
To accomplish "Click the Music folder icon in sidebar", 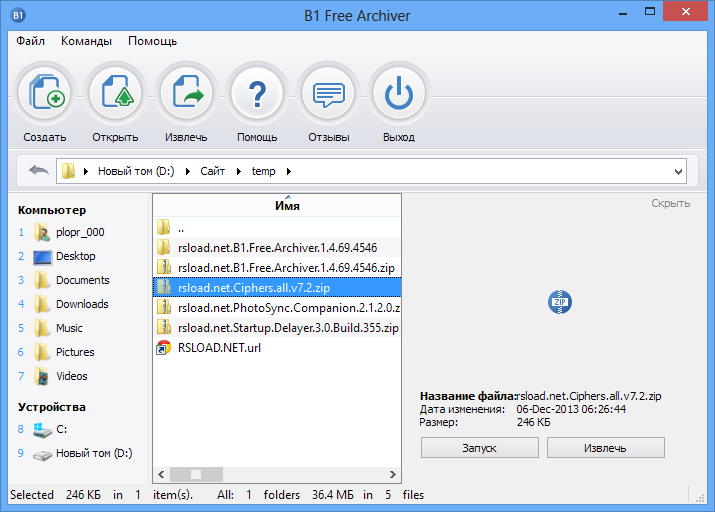I will coord(42,328).
